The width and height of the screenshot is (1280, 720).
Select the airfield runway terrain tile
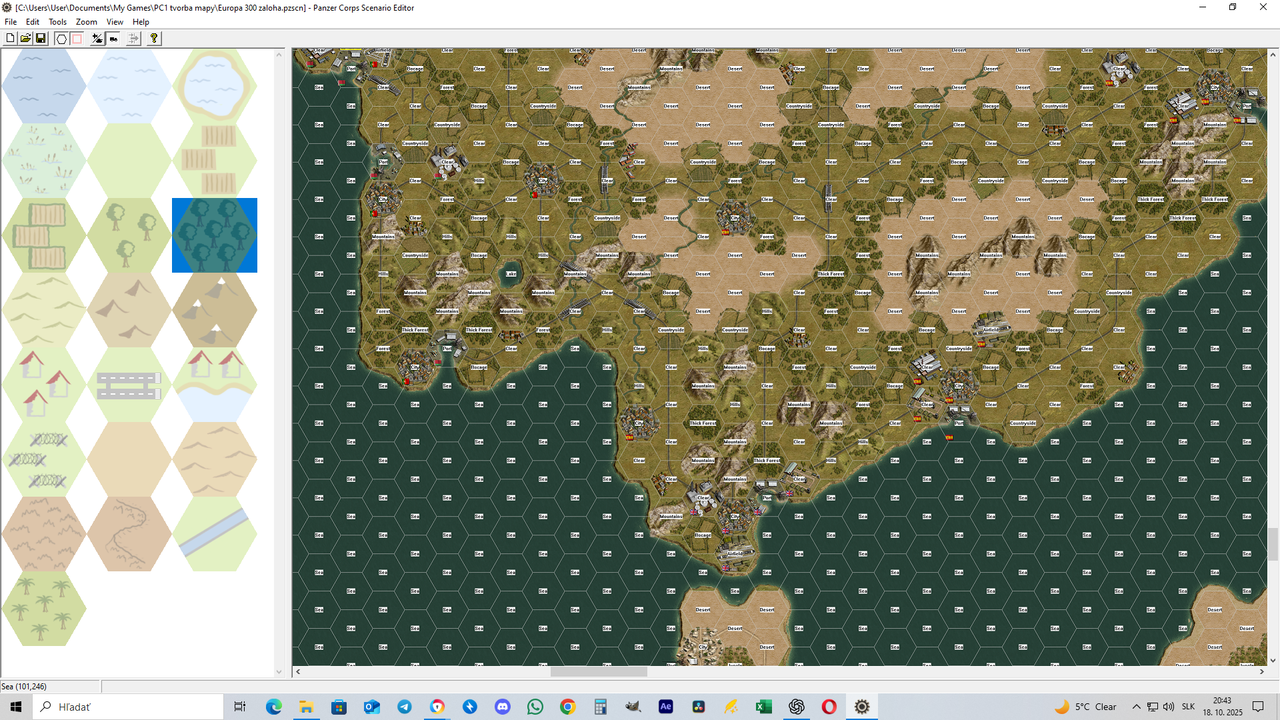(129, 385)
